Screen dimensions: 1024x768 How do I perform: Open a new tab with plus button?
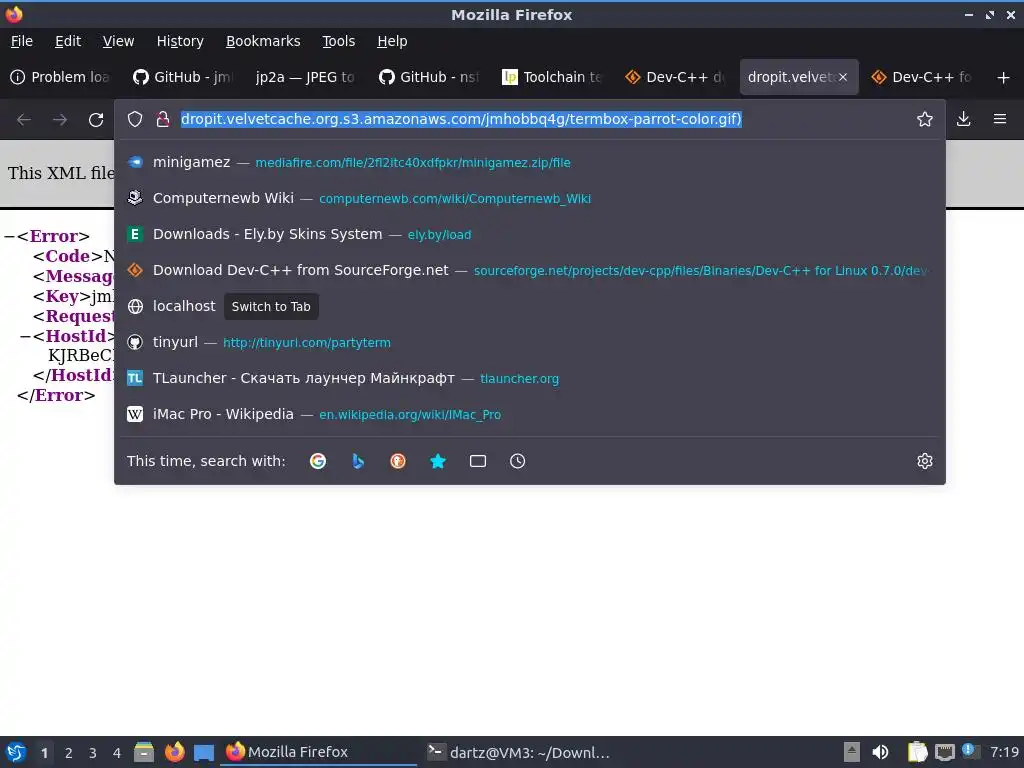(1004, 78)
